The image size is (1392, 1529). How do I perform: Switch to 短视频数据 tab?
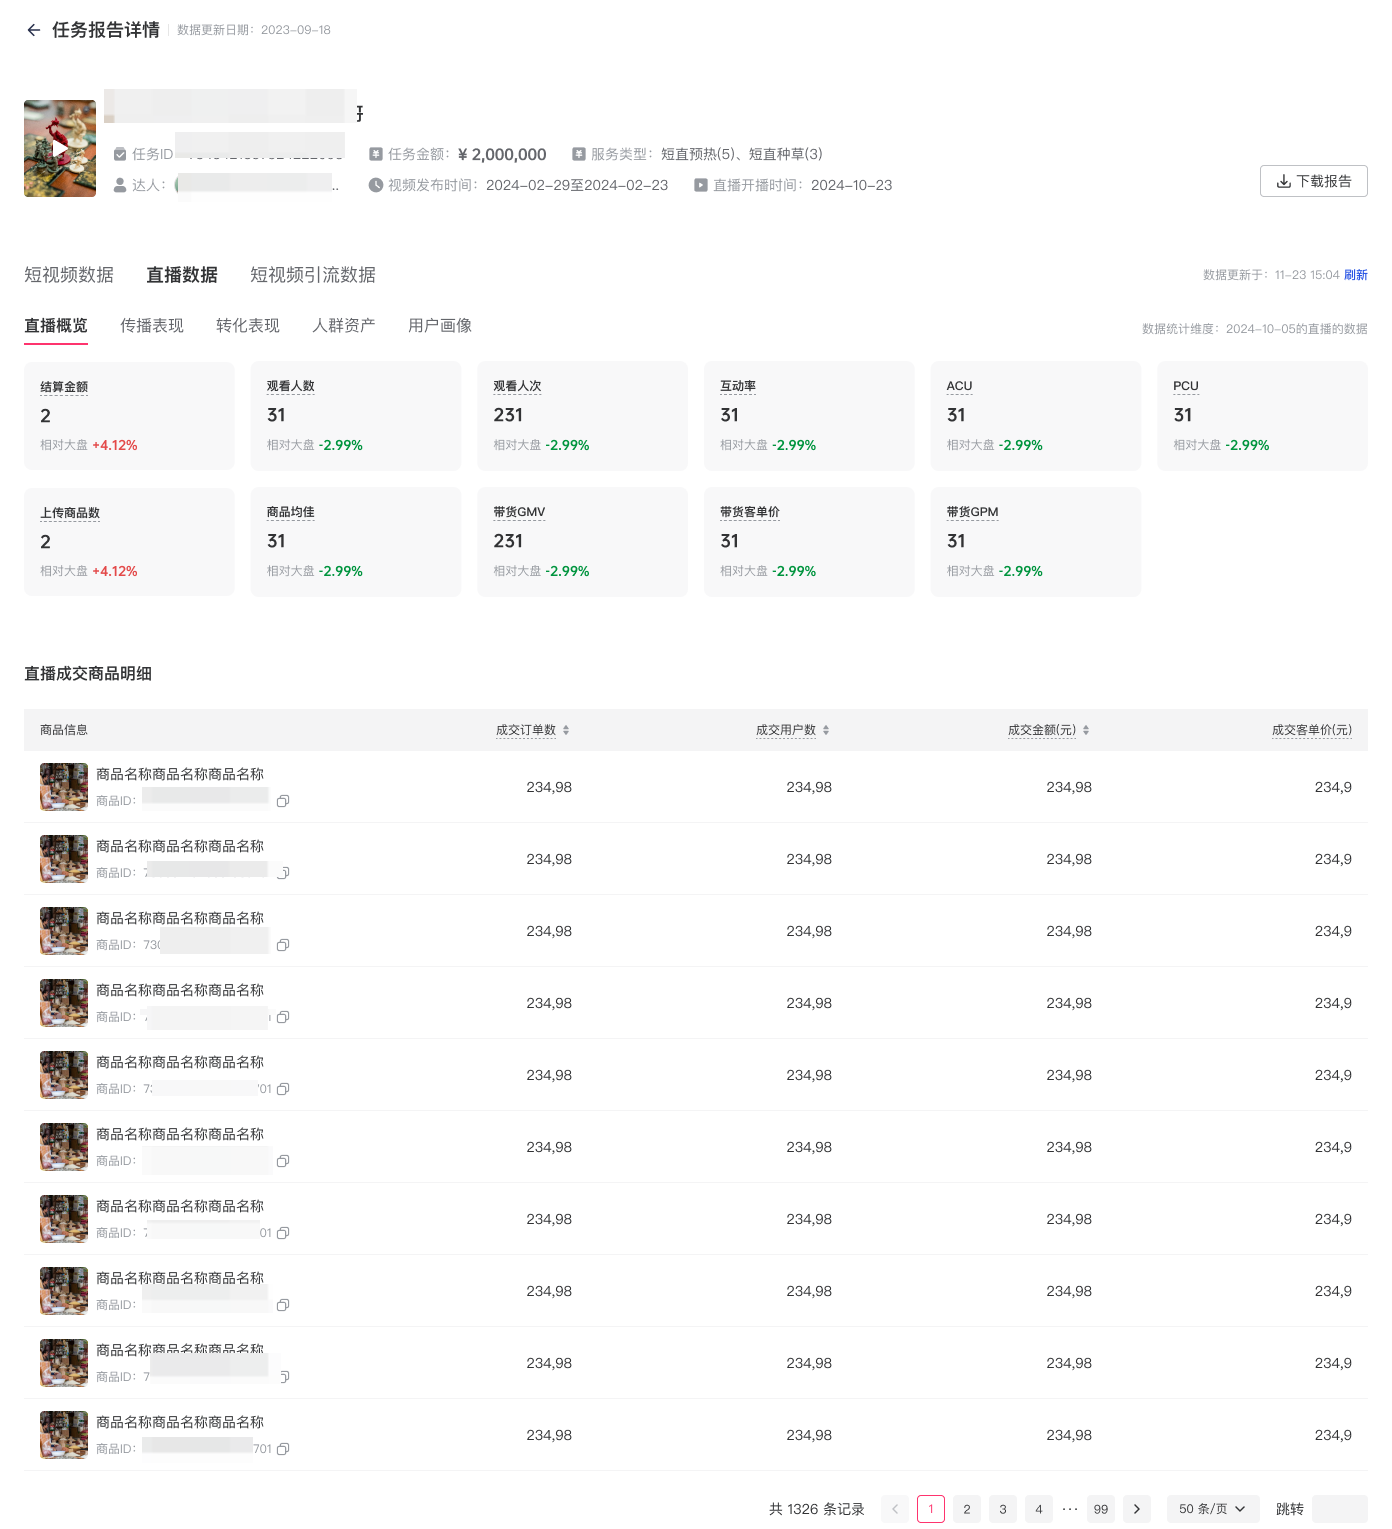click(x=69, y=275)
